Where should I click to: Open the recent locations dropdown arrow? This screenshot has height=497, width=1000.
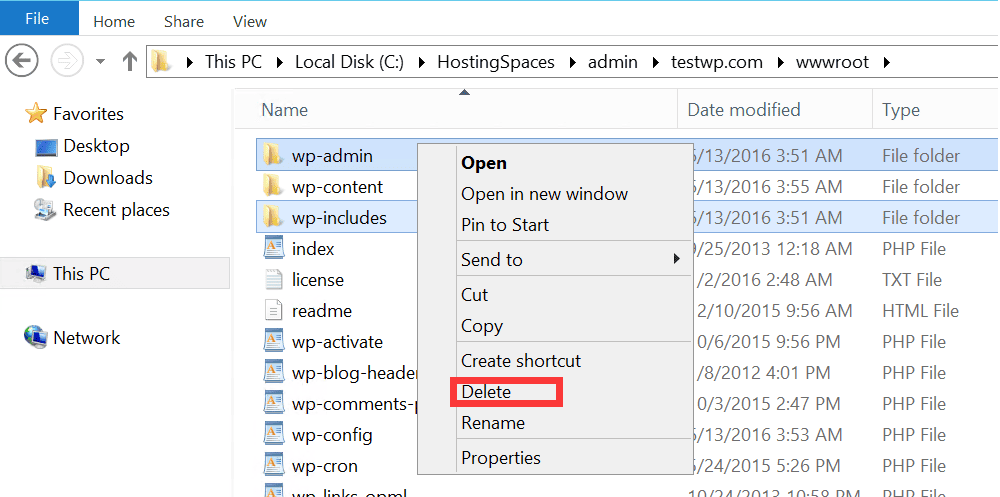coord(100,62)
